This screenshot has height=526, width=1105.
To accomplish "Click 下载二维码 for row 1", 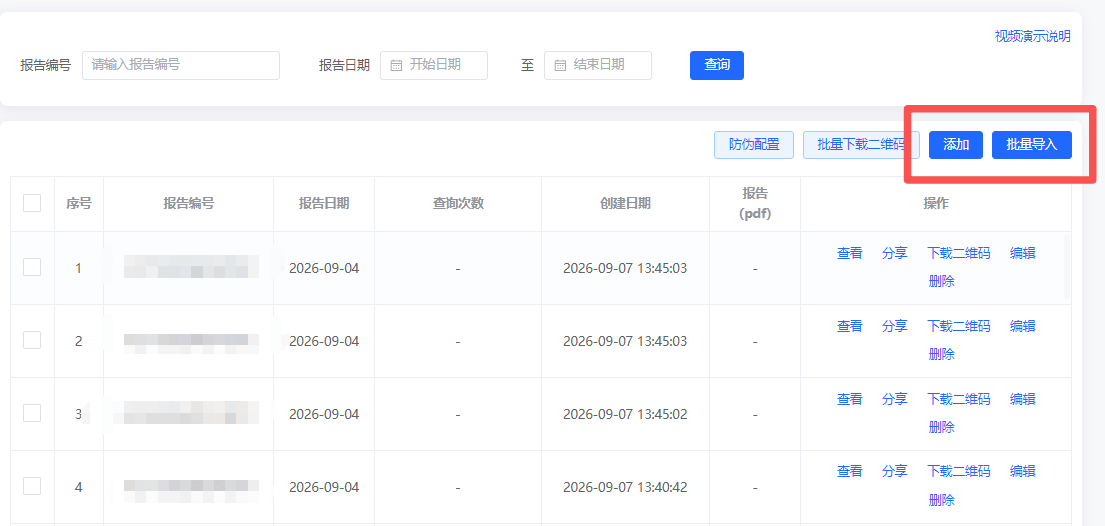I will 958,253.
